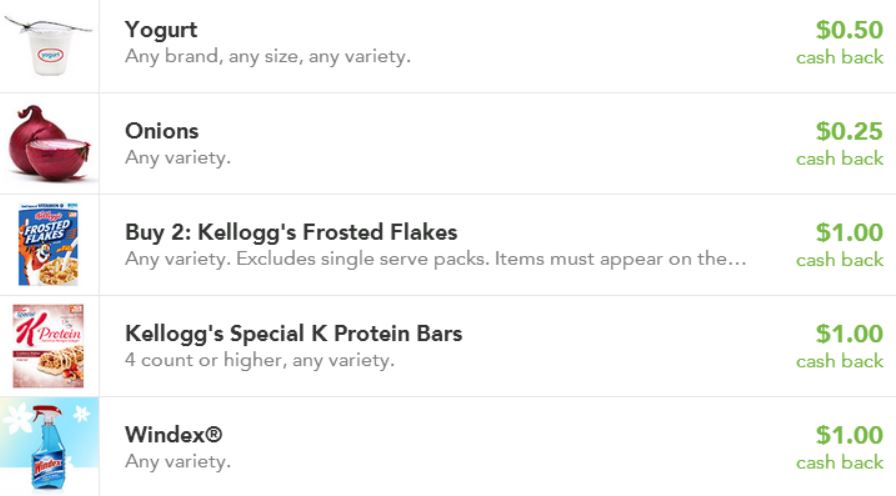Select the $0.25 cash back for Onions

pos(849,131)
